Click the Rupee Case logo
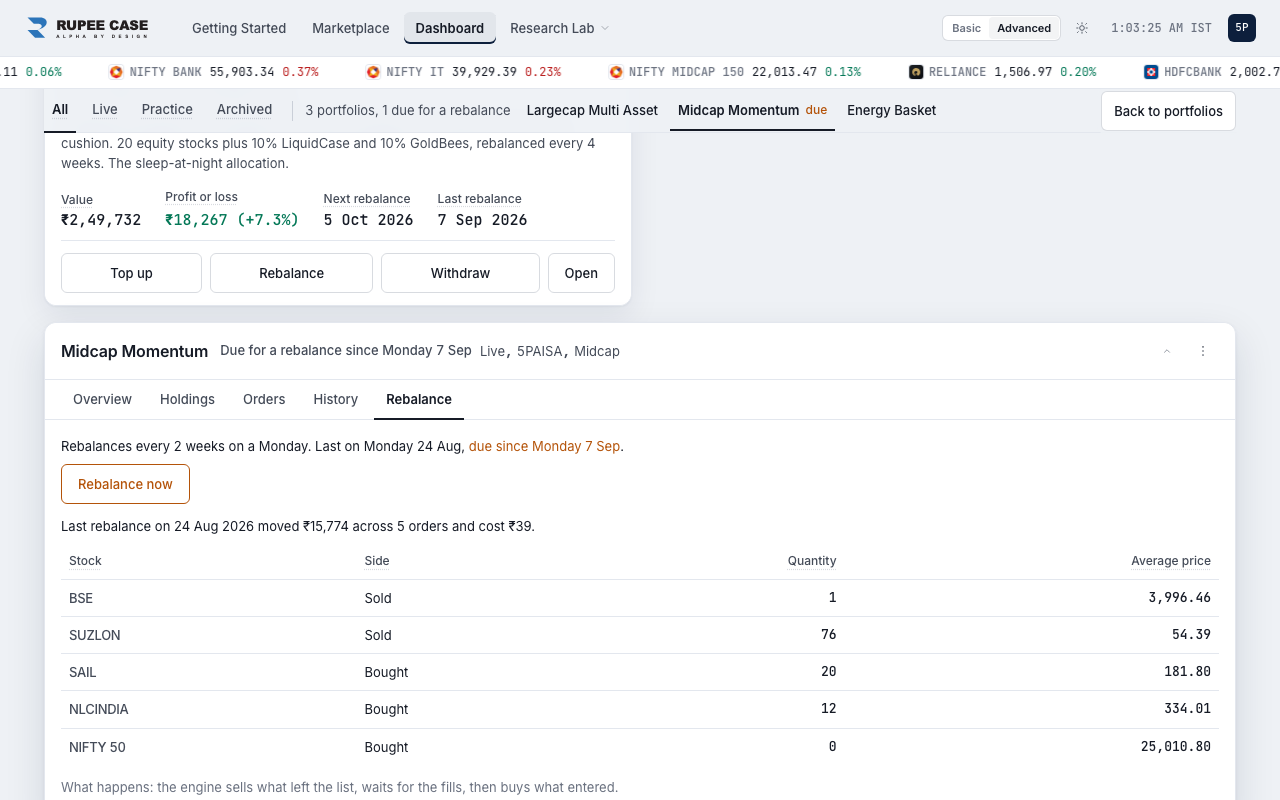Viewport: 1280px width, 800px height. tap(88, 28)
